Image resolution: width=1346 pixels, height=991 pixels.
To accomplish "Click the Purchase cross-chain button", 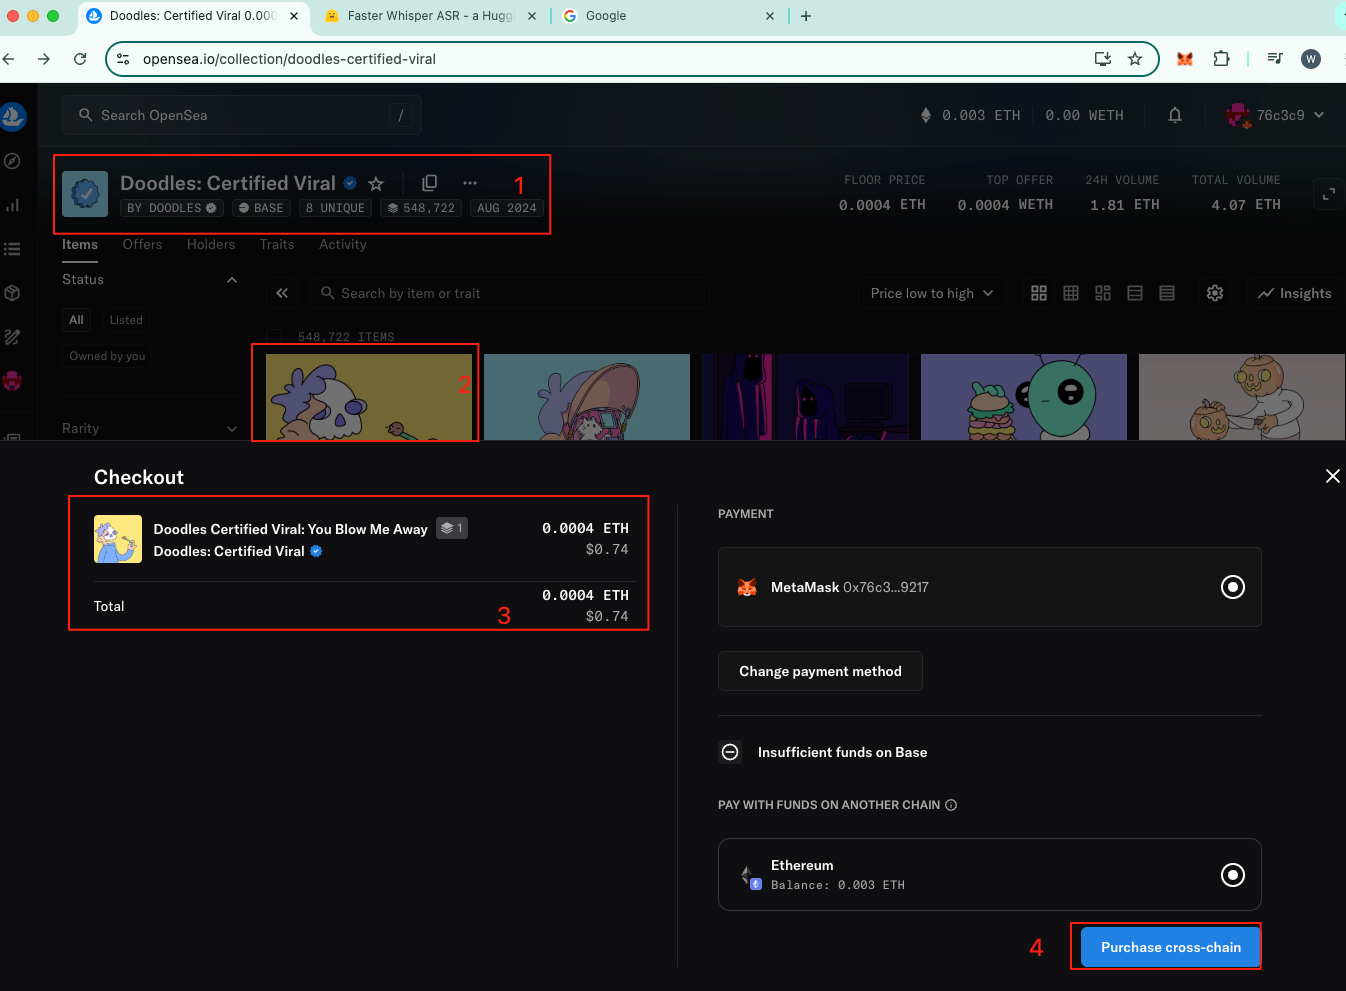I will coord(1170,947).
